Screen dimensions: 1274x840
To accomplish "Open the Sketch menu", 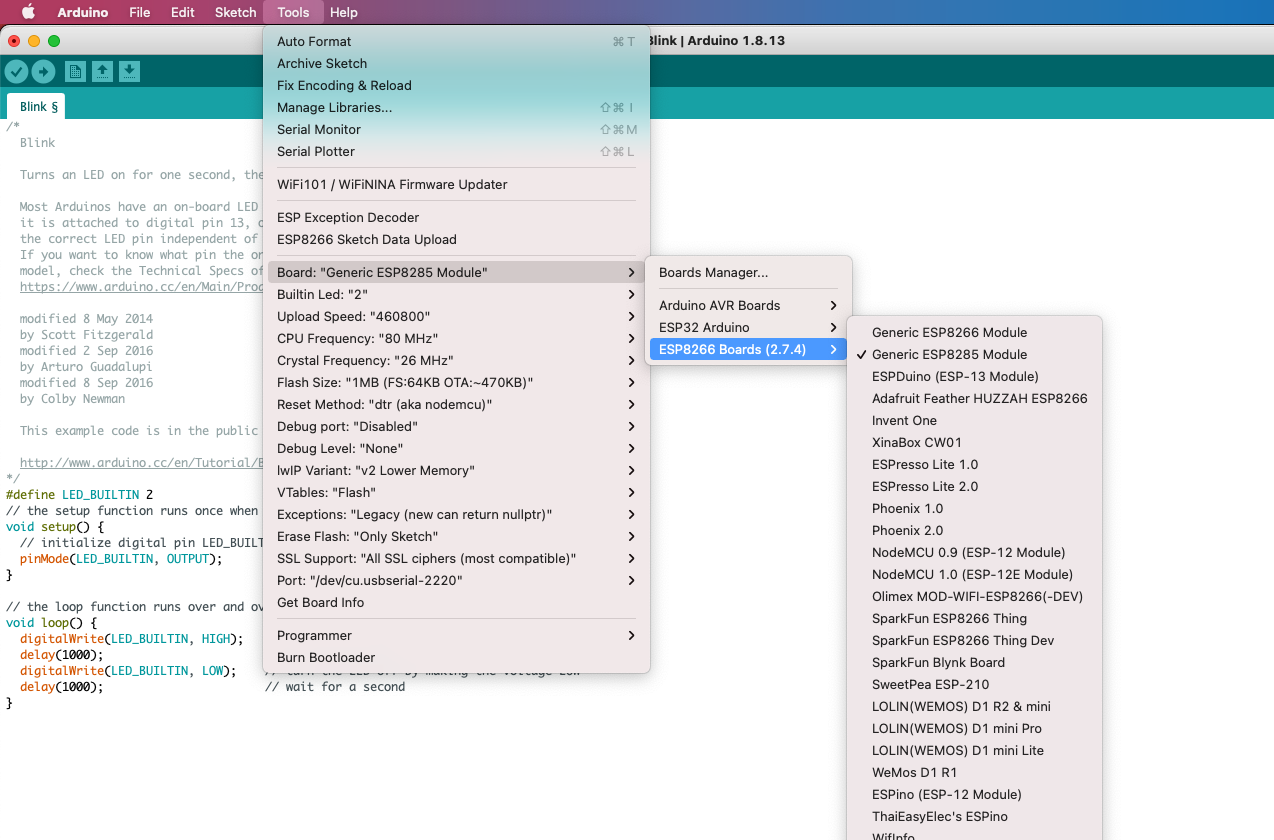I will 236,12.
